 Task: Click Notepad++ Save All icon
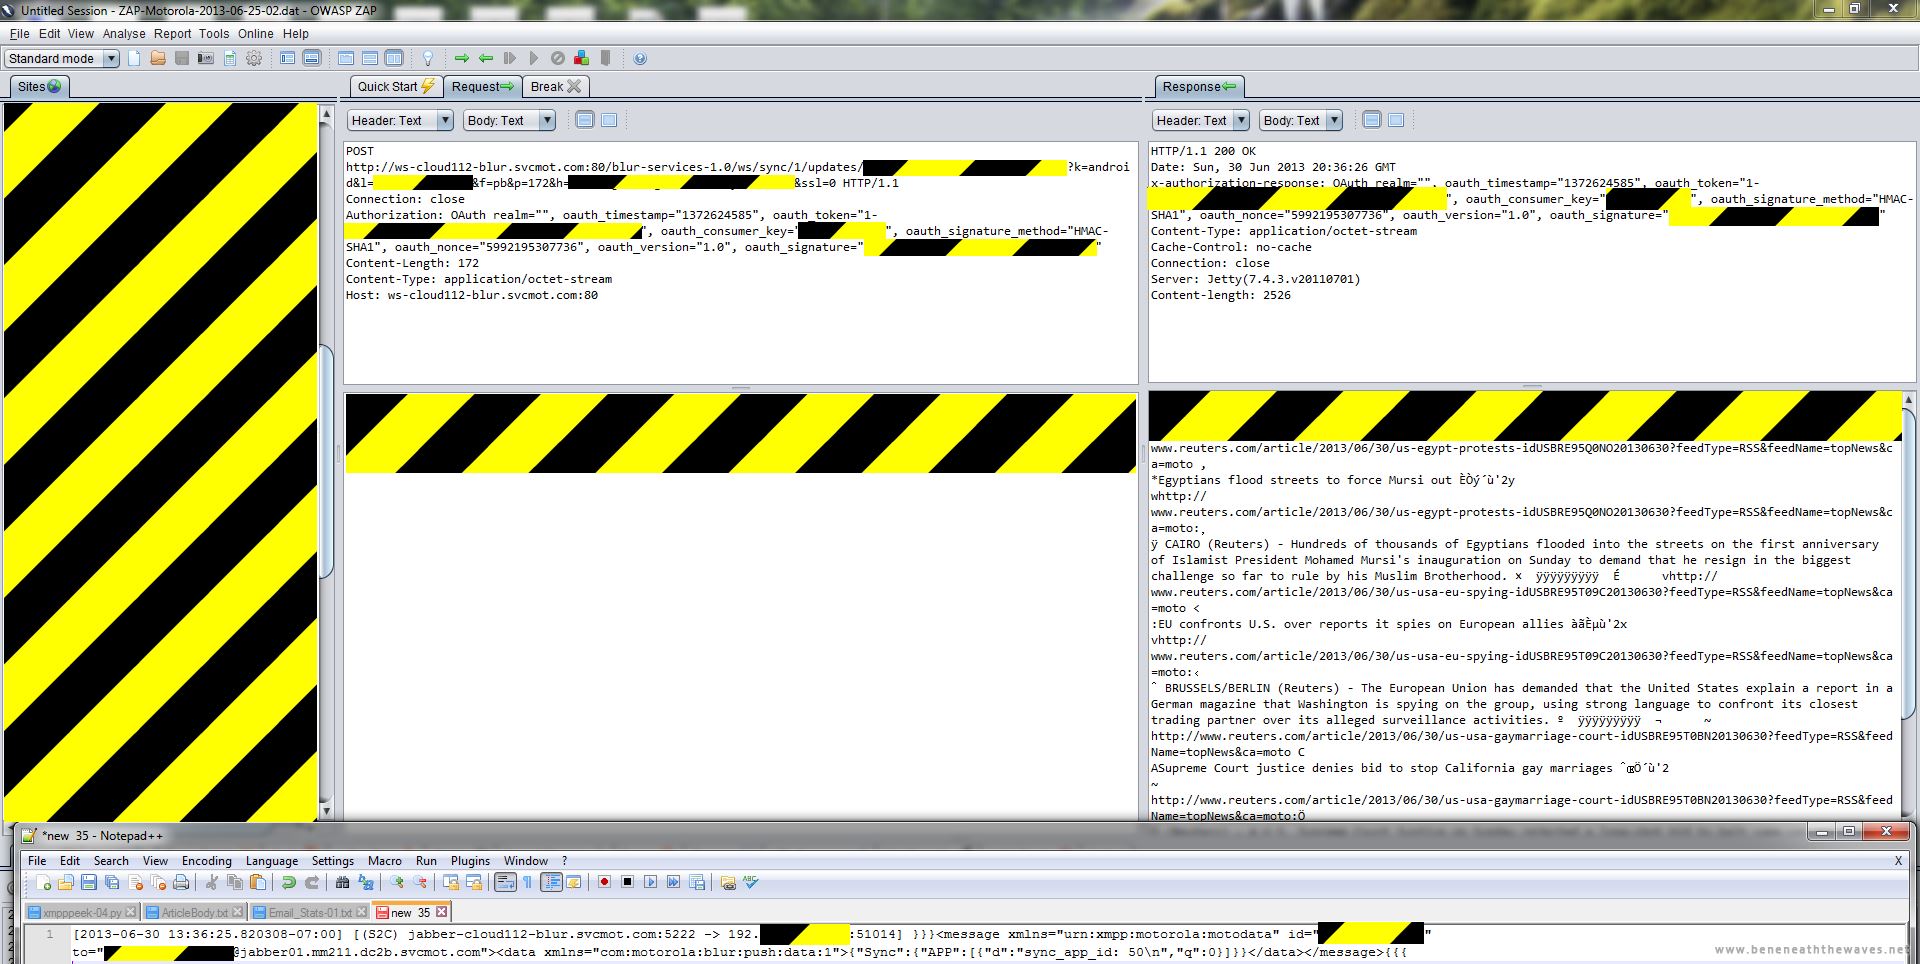pyautogui.click(x=112, y=882)
